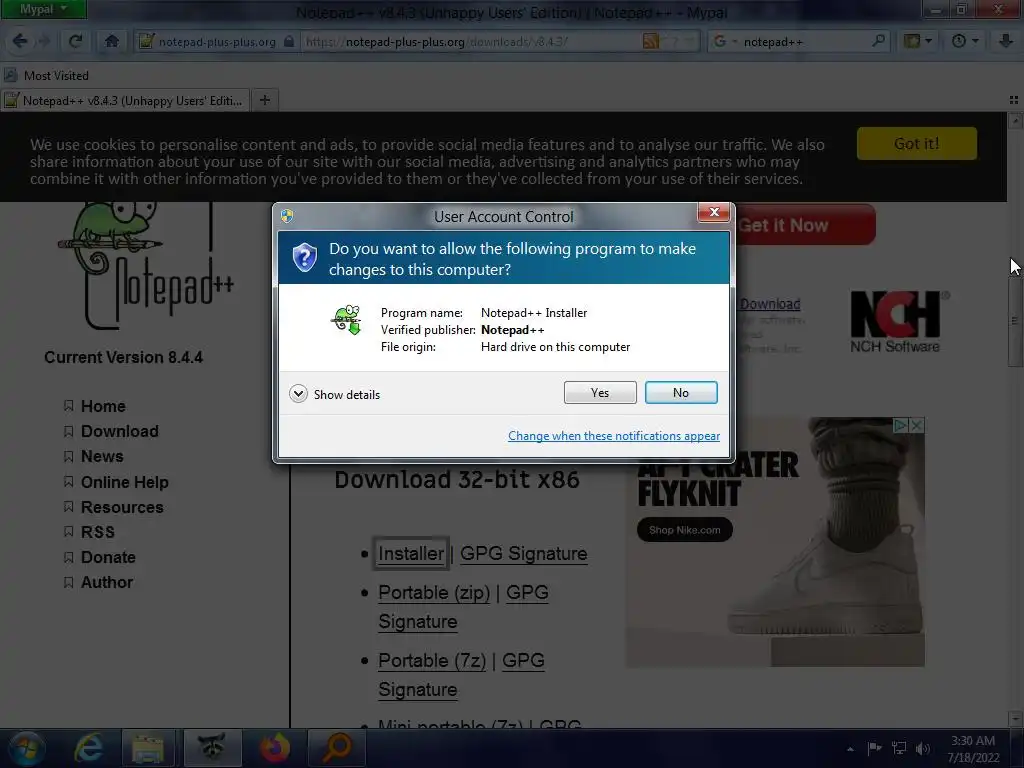Click the volume speaker tray icon
The width and height of the screenshot is (1024, 768).
pyautogui.click(x=923, y=748)
